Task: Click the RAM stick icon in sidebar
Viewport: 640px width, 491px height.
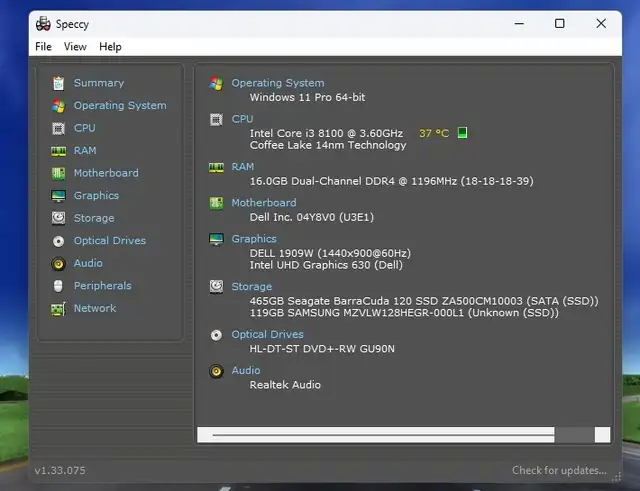Action: pos(58,151)
